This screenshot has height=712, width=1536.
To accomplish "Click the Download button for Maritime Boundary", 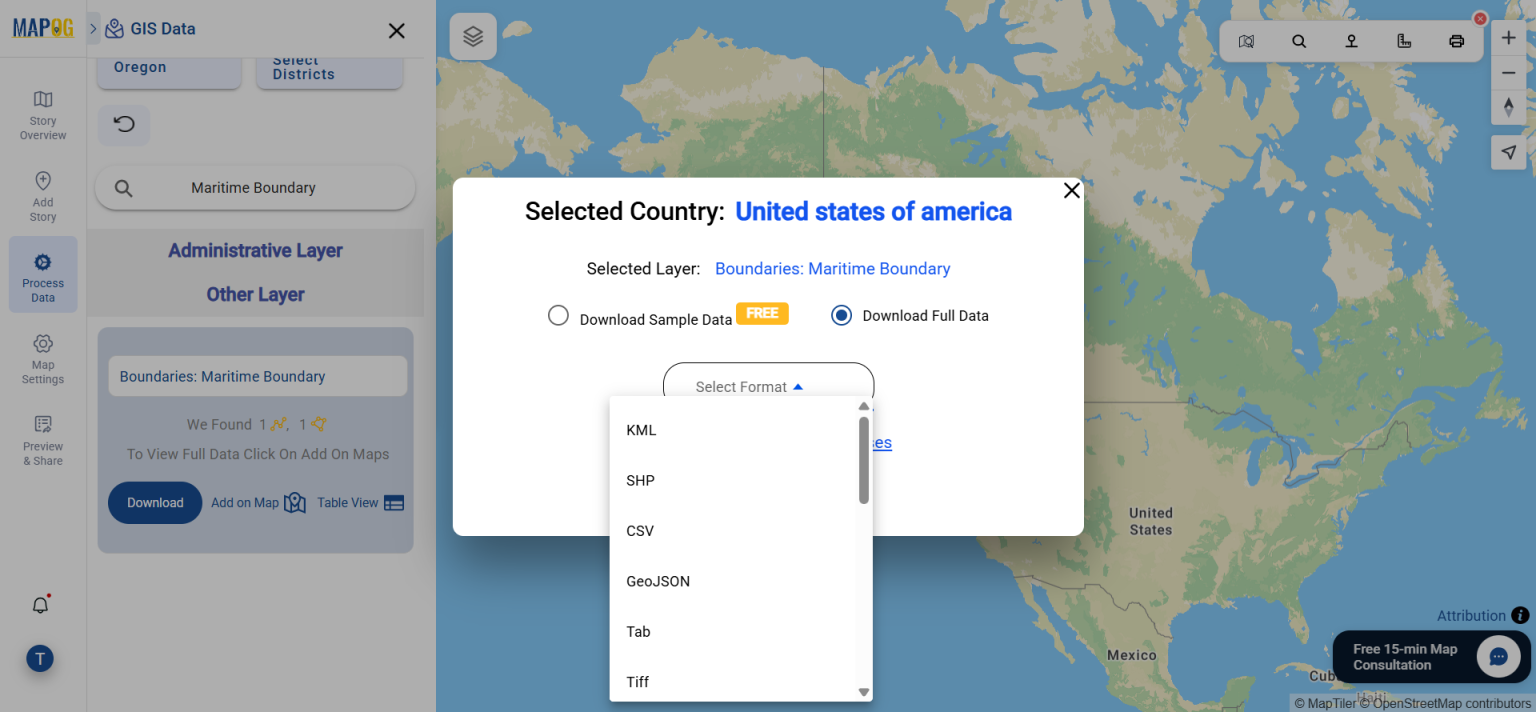I will pos(155,503).
